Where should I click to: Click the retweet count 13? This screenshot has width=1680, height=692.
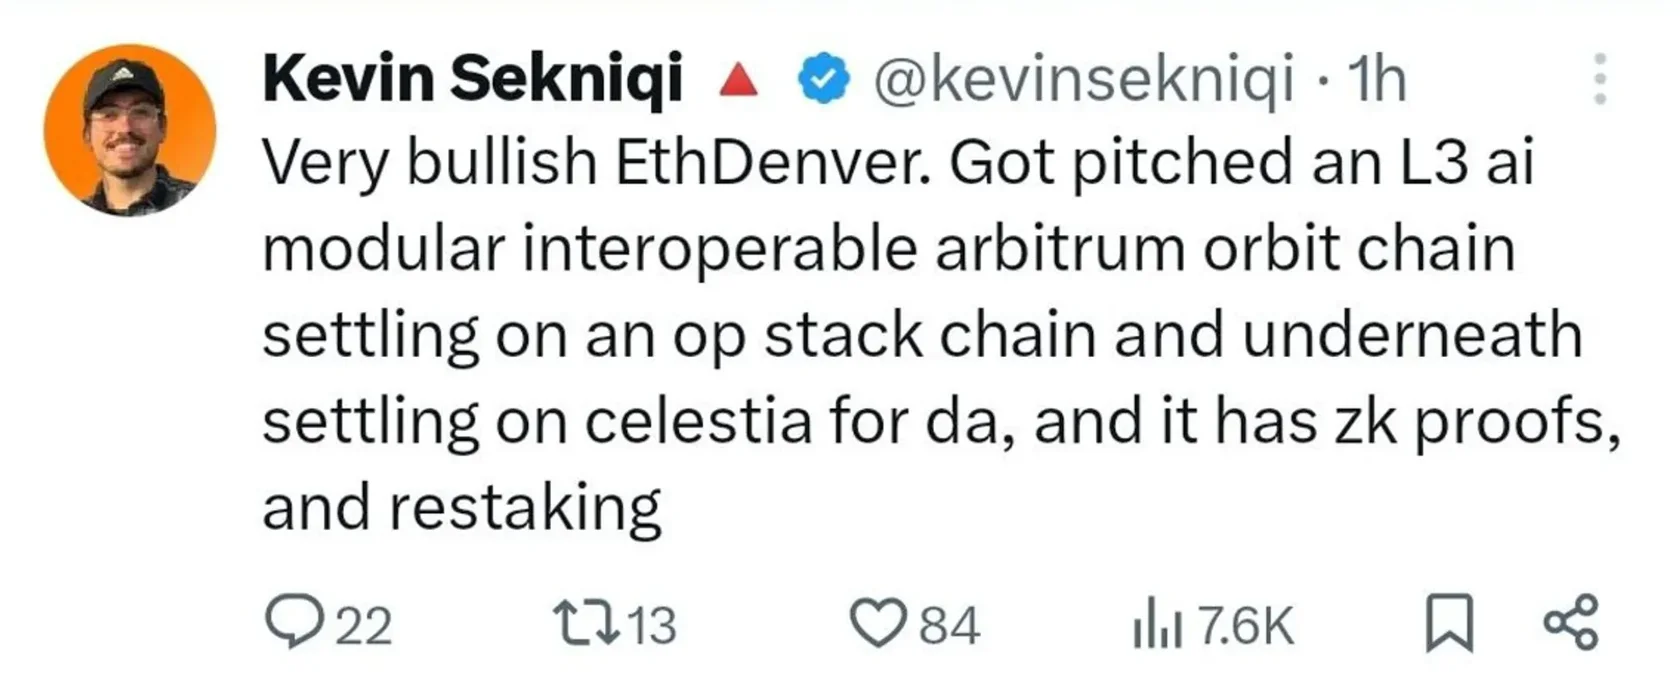[652, 626]
